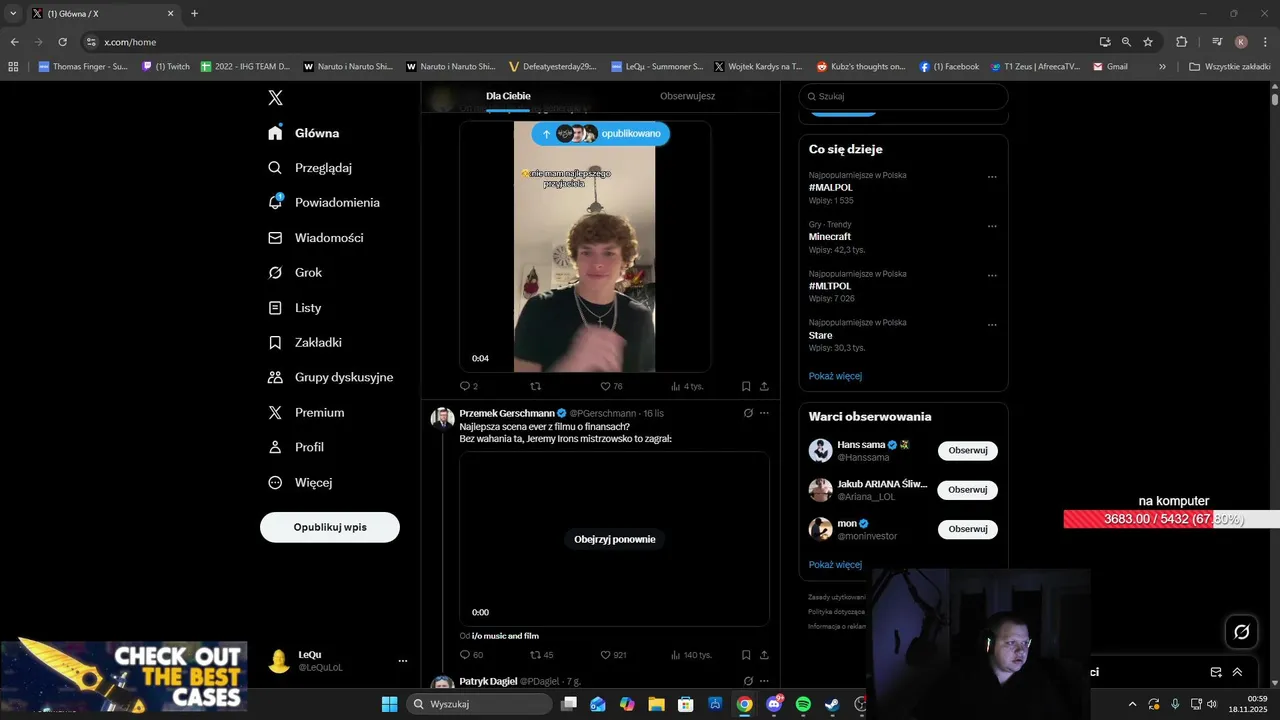Screen dimensions: 1280x720
Task: Click Windows Start button
Action: 389,704
